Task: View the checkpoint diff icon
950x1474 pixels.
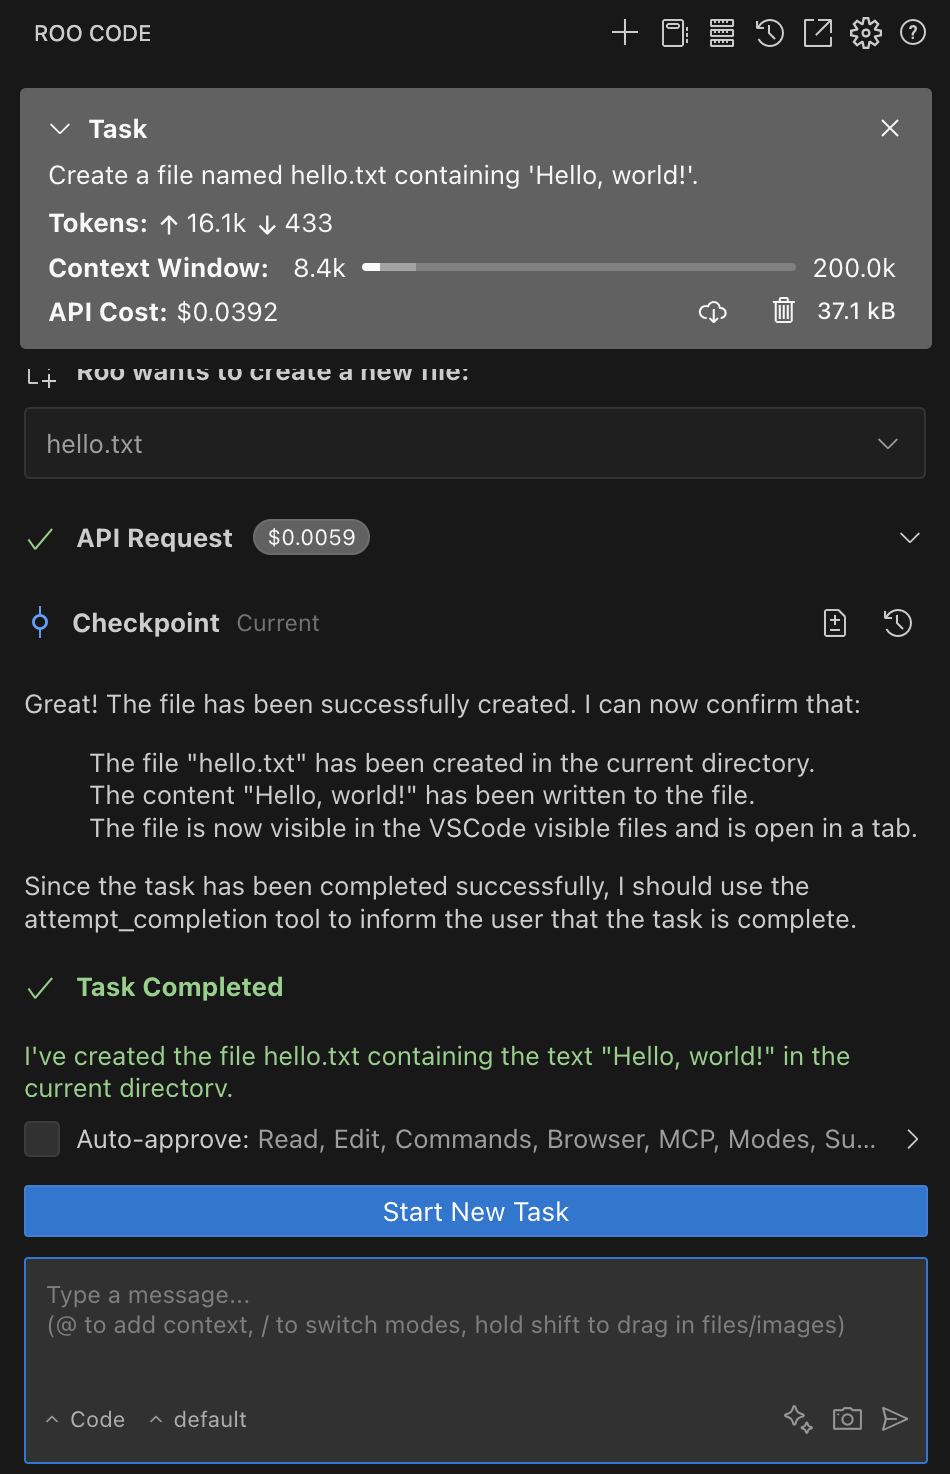Action: point(834,623)
